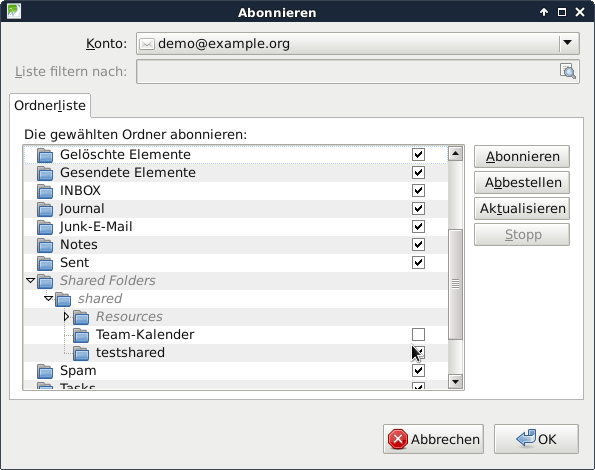The height and width of the screenshot is (470, 595).
Task: Click the Resources folder icon
Action: 81,317
